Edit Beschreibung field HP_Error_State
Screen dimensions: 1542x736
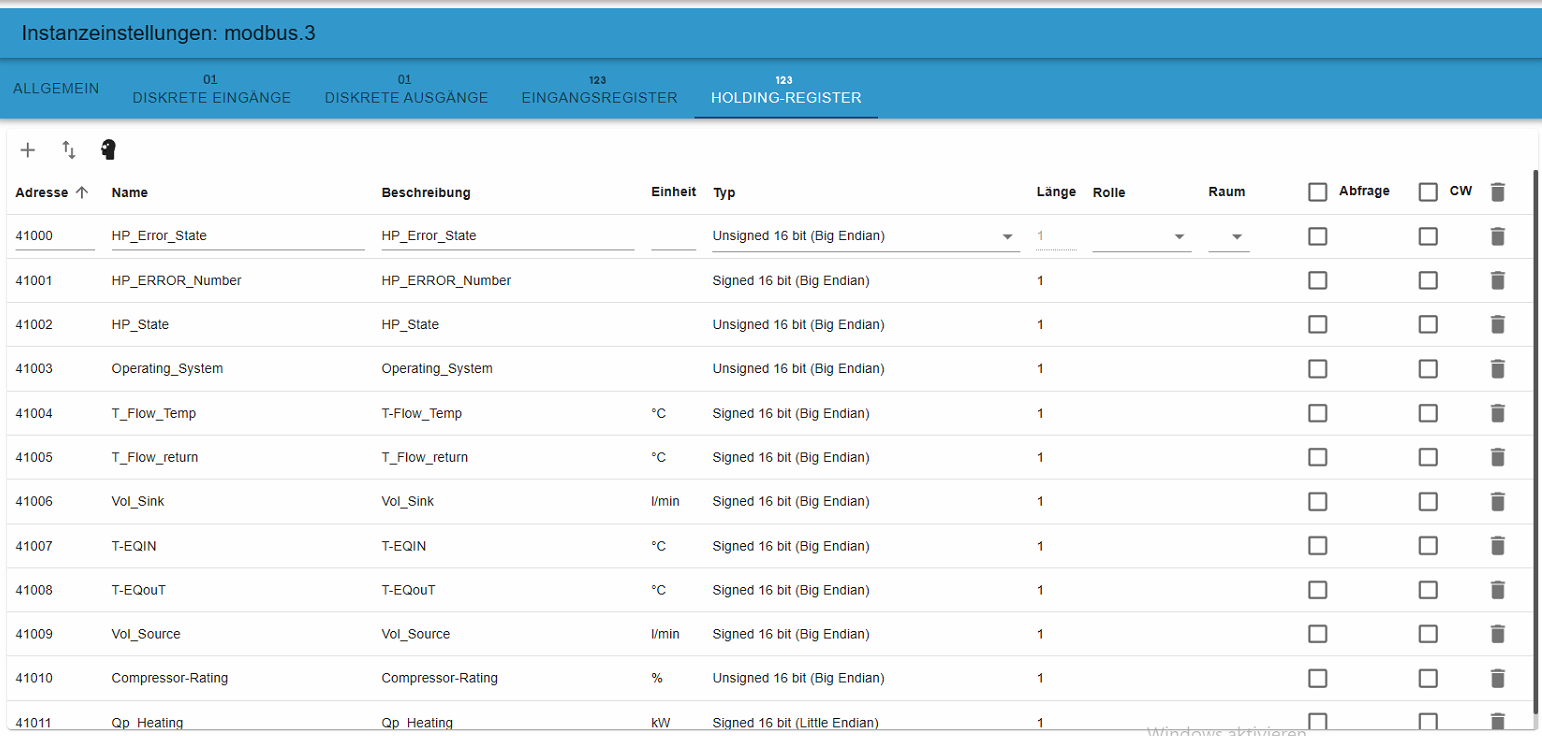coord(508,237)
